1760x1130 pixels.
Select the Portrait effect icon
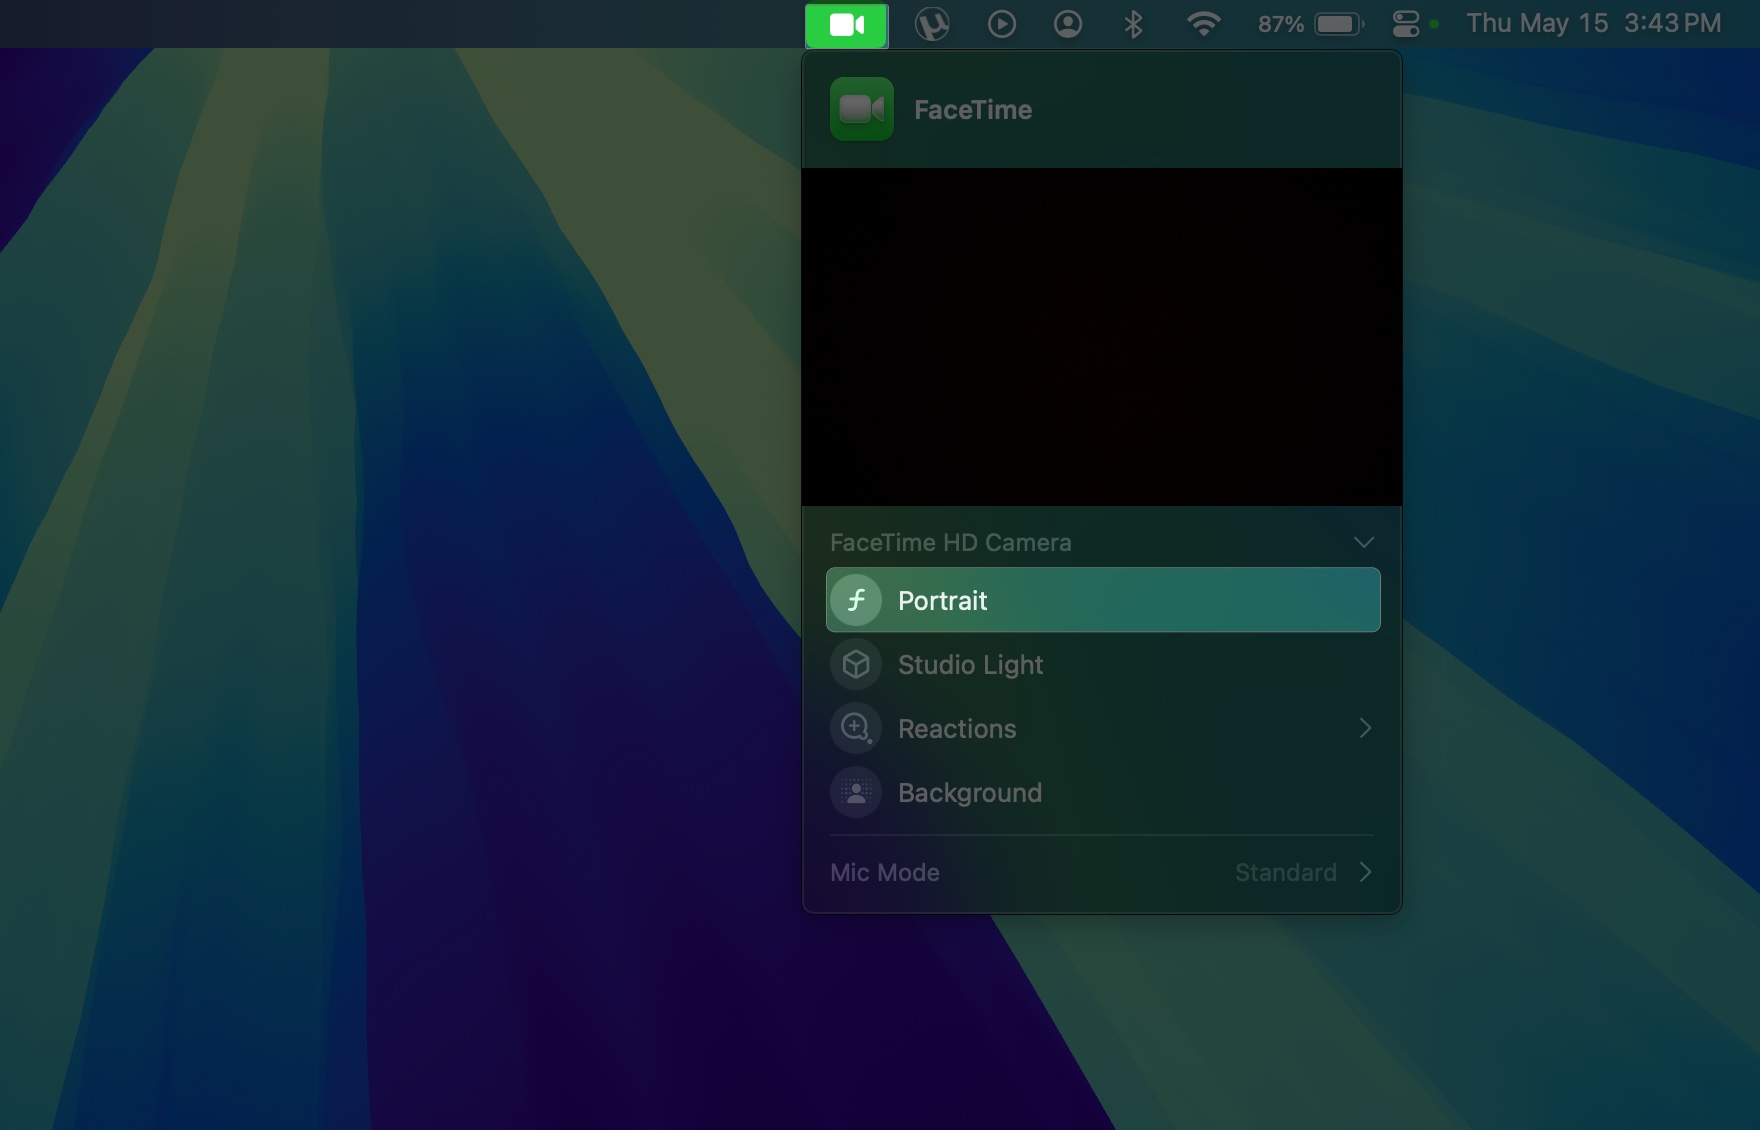pos(856,599)
